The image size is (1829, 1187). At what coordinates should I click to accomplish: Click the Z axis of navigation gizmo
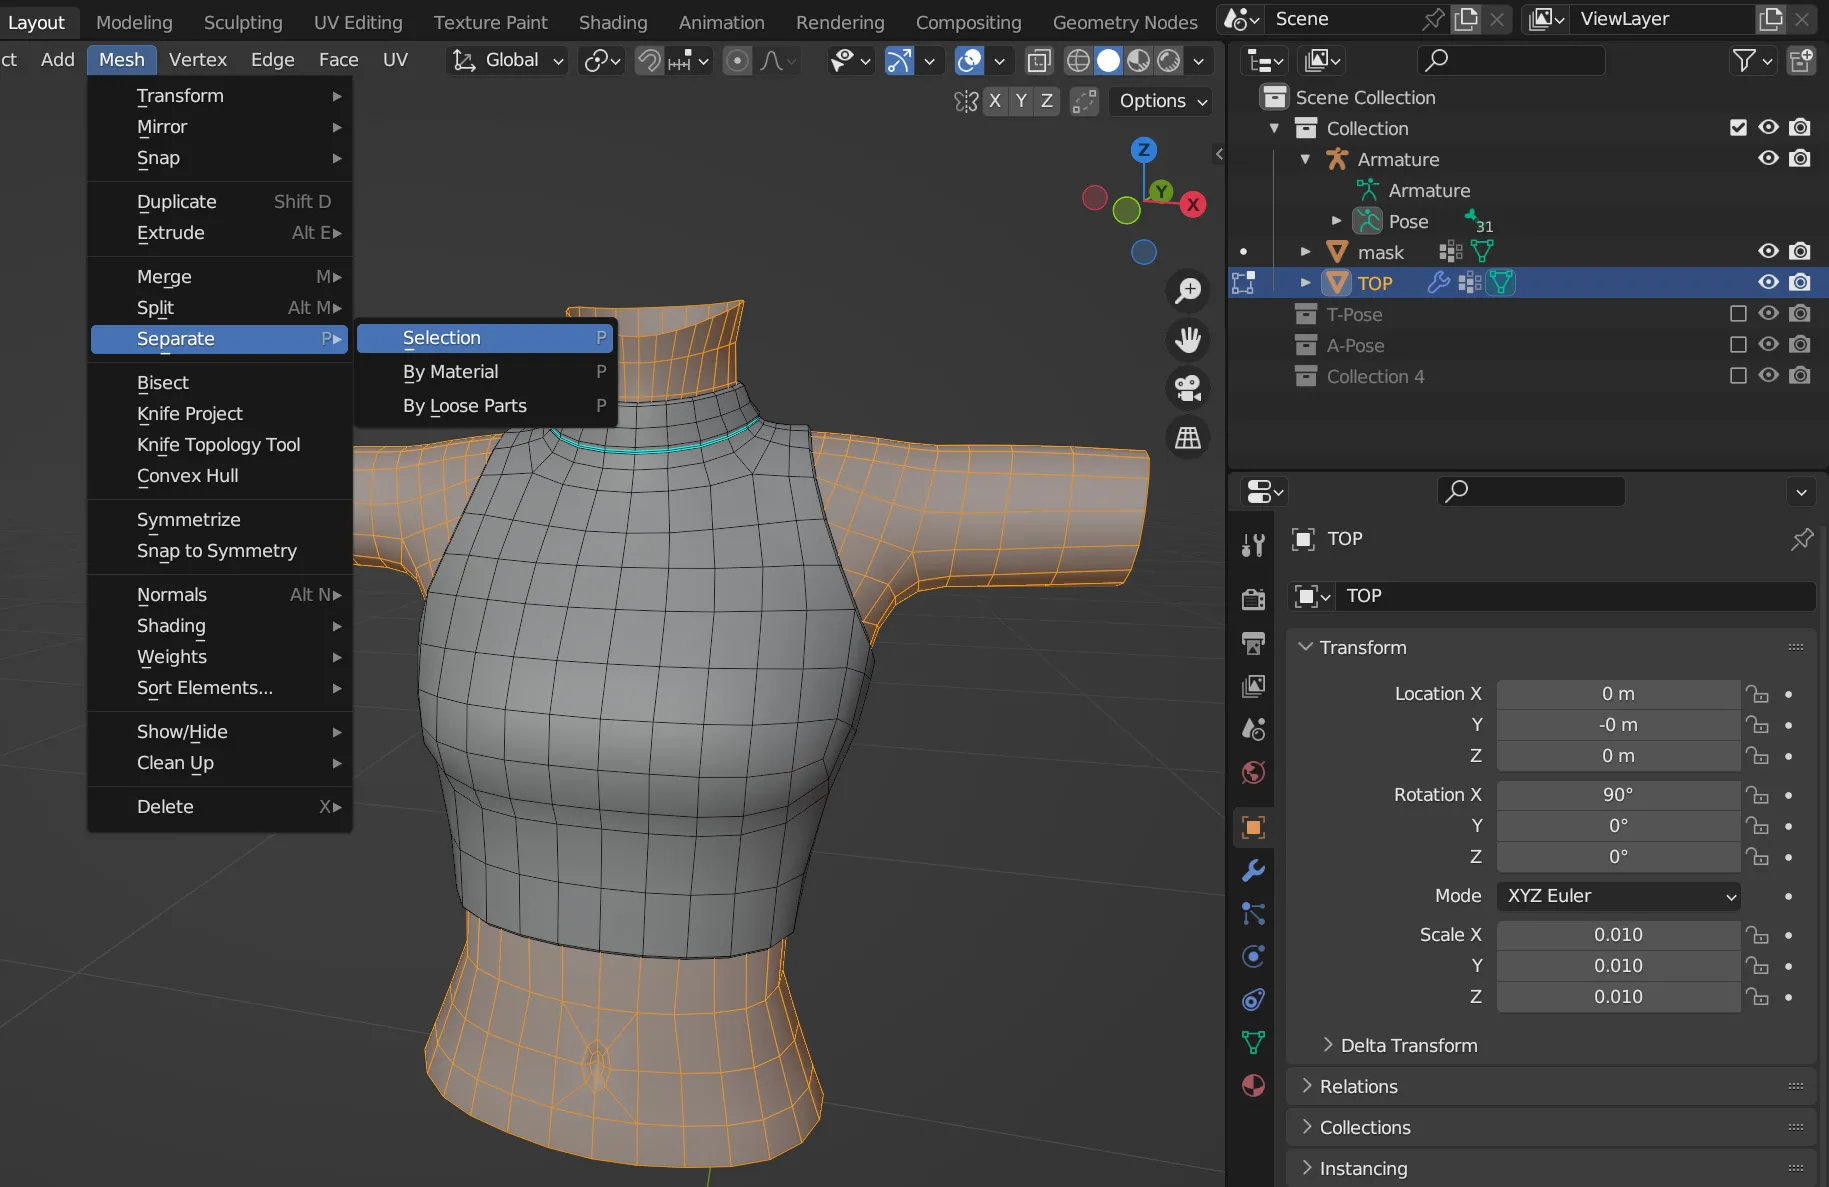pos(1144,150)
